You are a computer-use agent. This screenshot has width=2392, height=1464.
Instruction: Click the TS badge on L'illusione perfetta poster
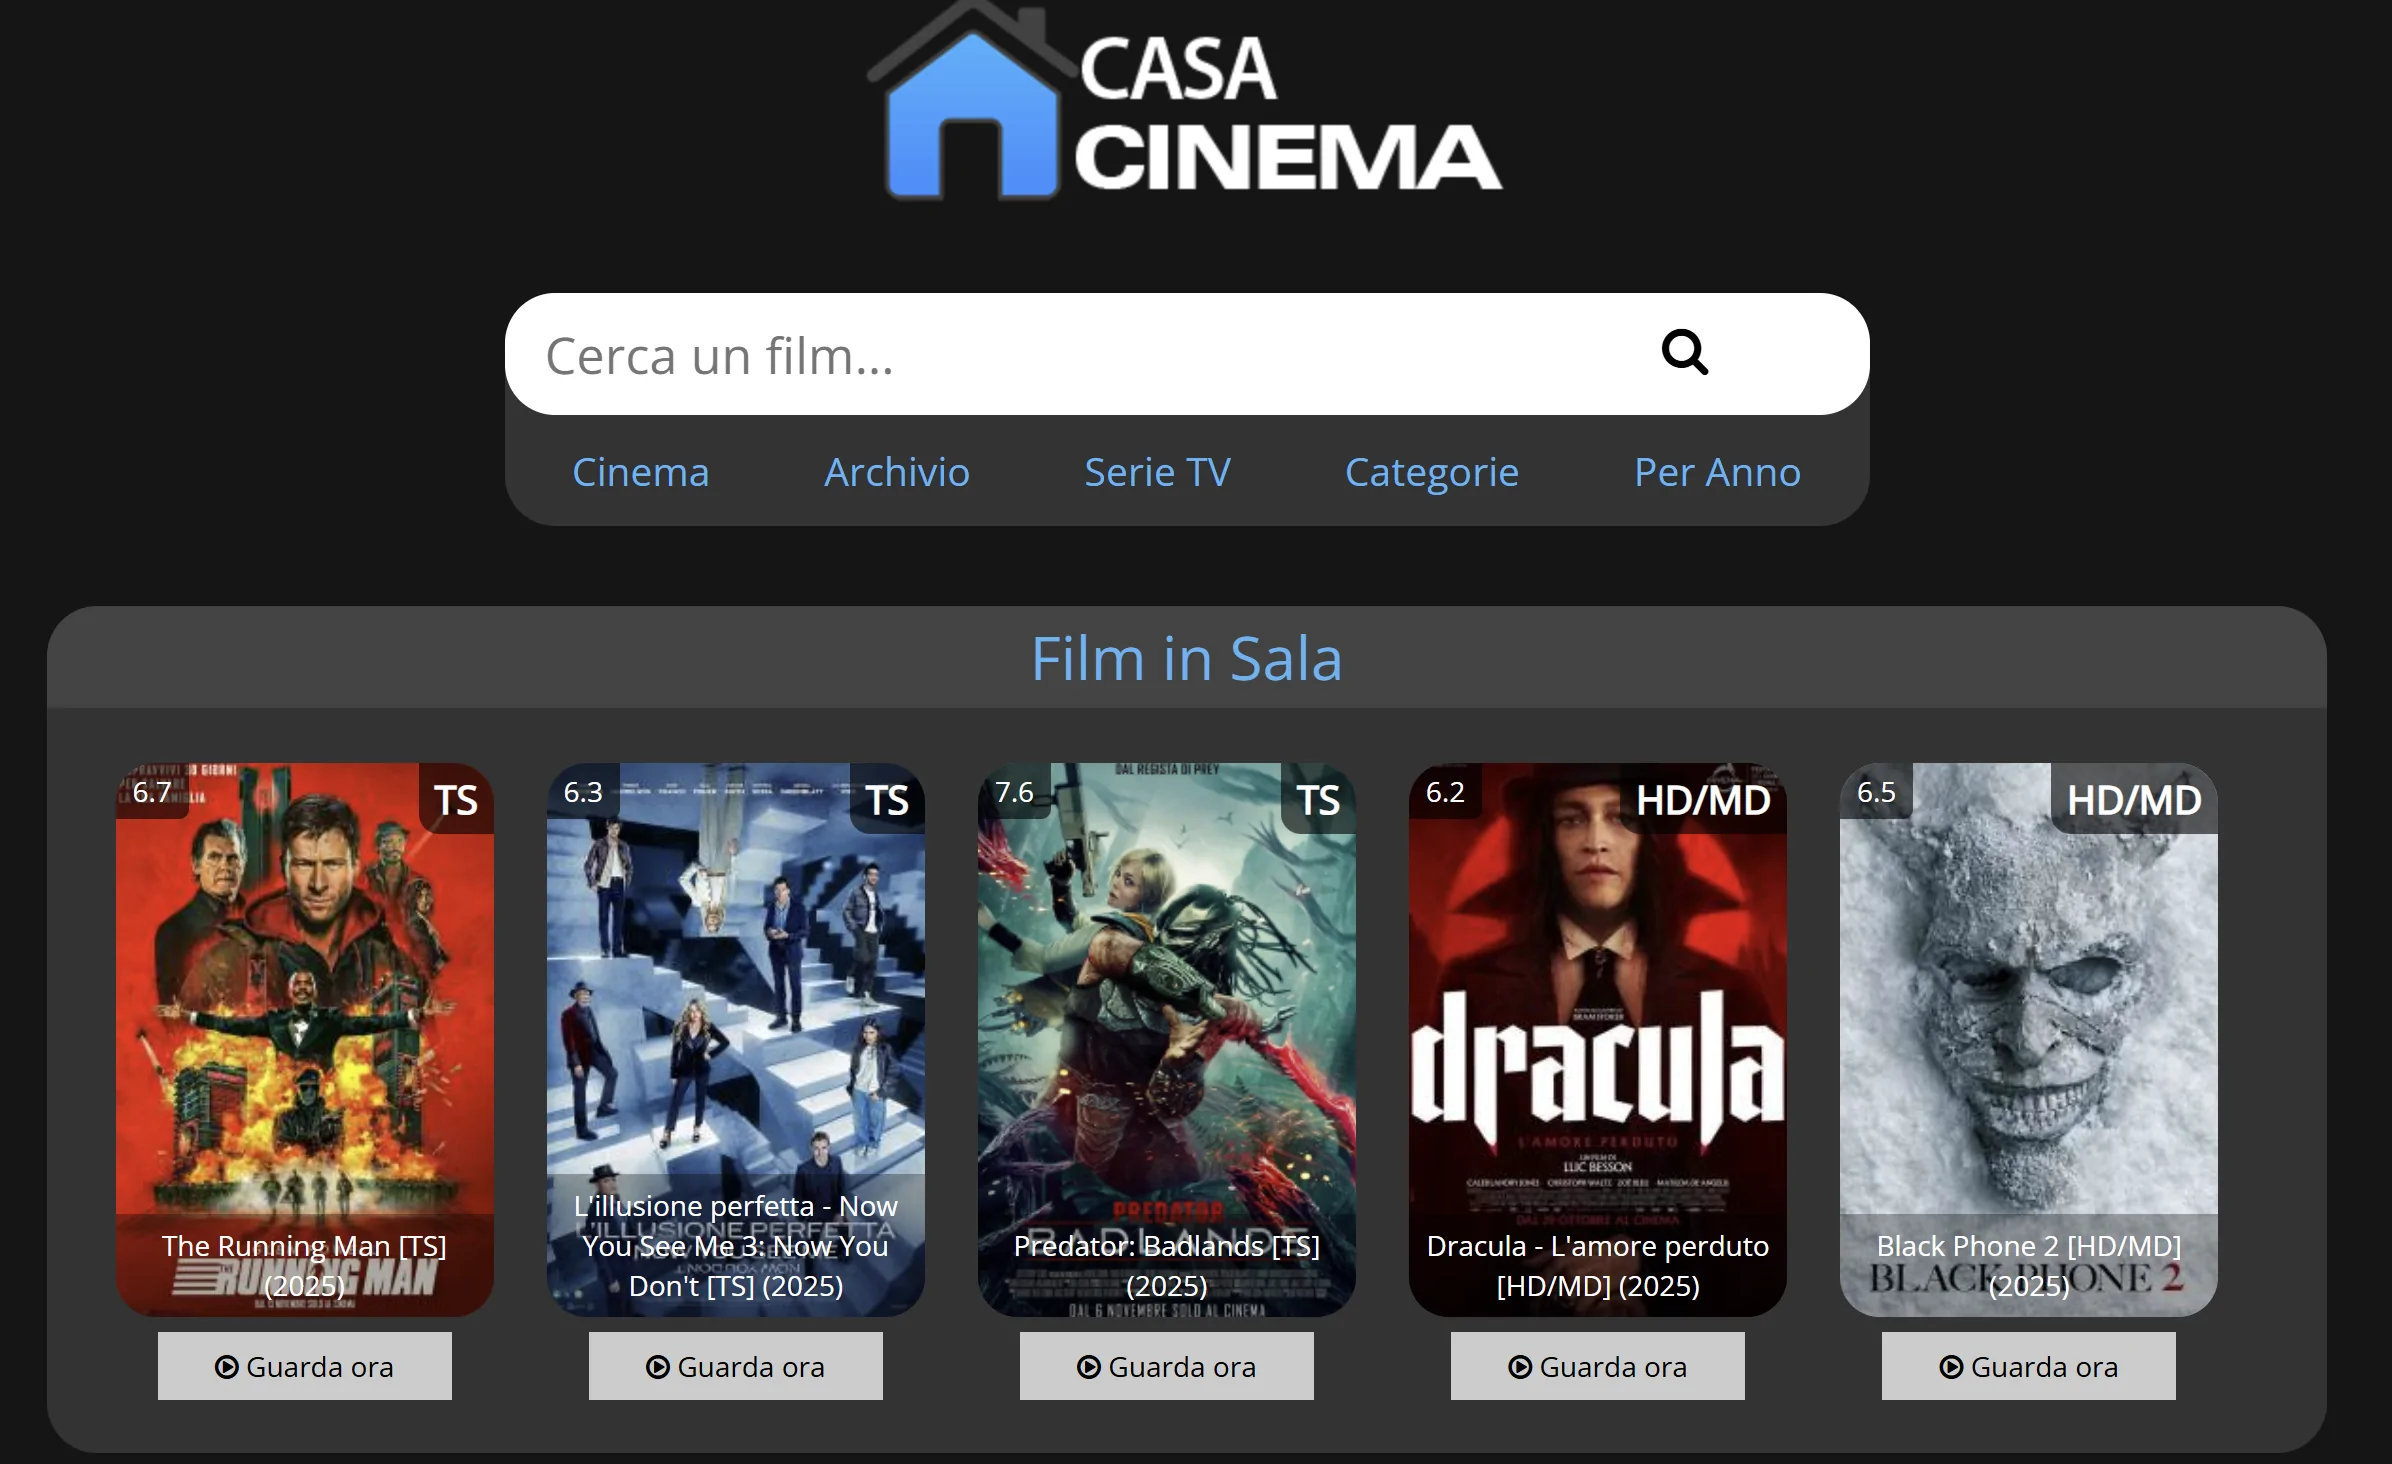tap(887, 799)
